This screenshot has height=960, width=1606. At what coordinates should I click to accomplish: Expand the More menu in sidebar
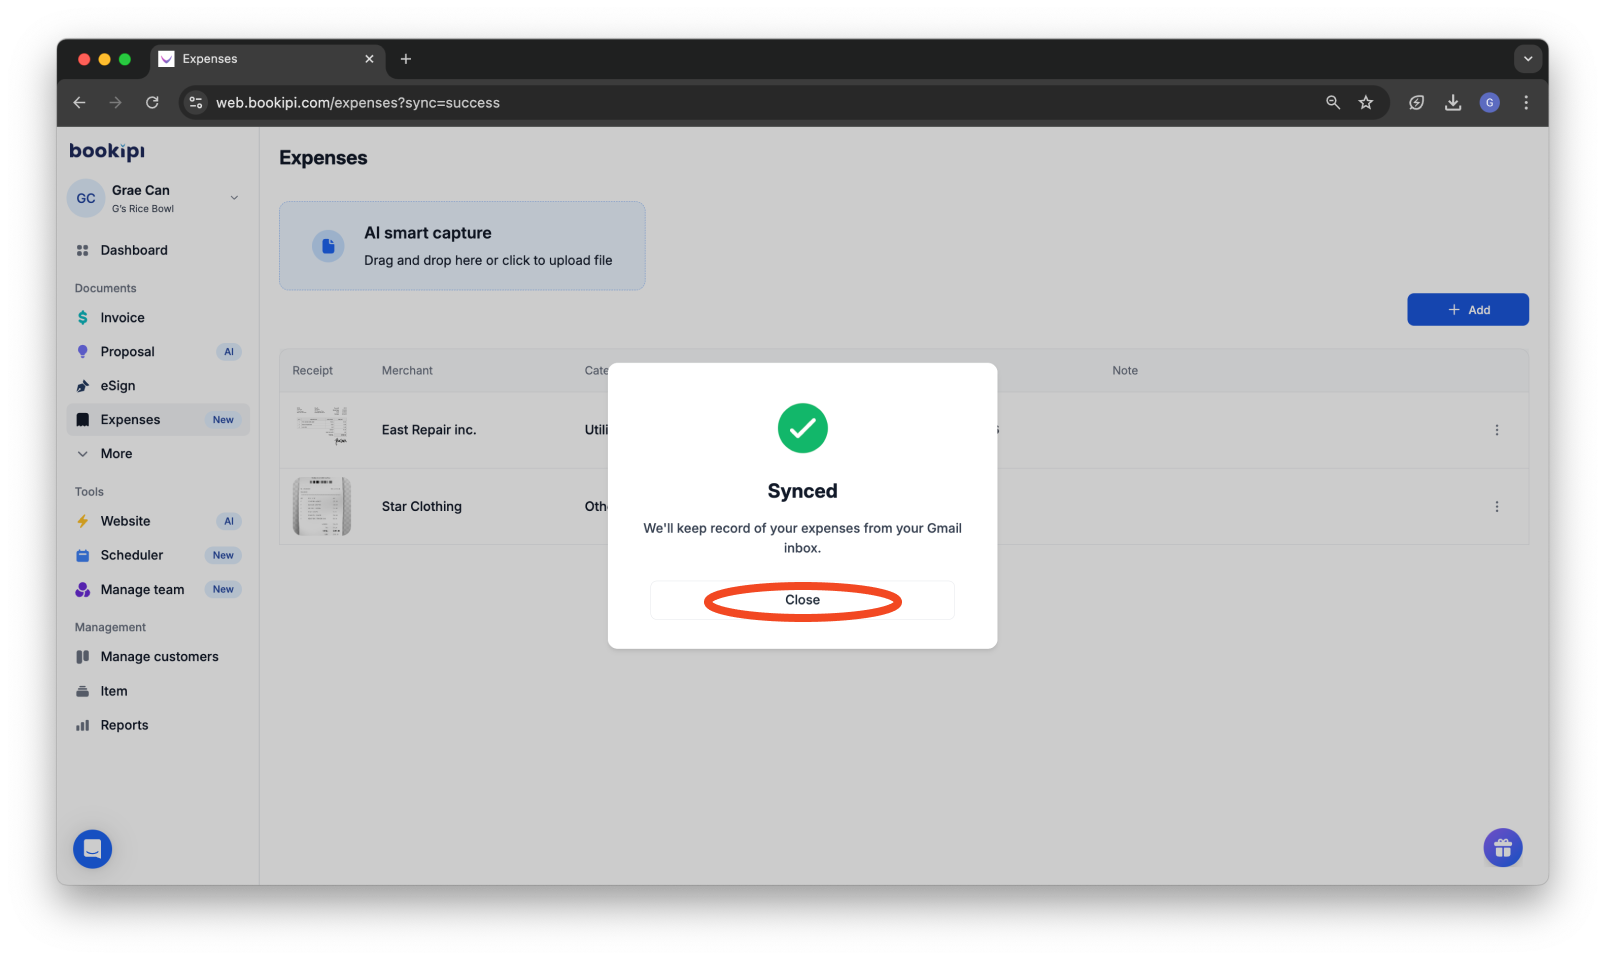84,453
